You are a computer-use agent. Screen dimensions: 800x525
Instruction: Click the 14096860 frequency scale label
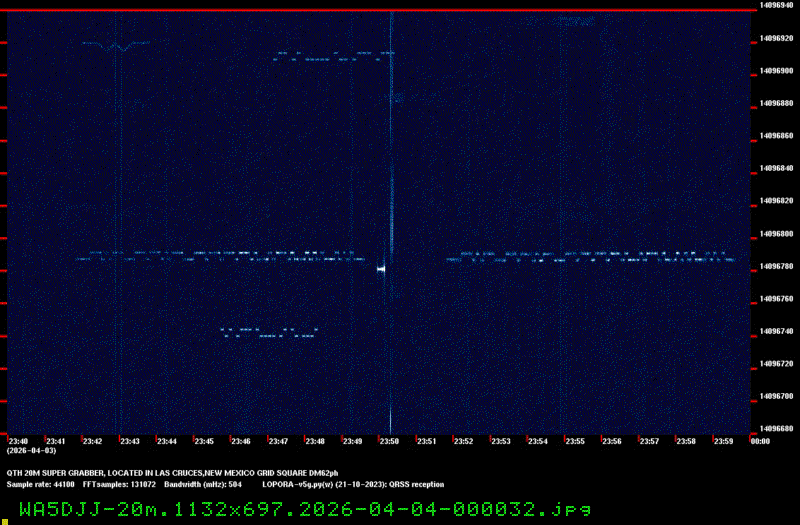[x=777, y=135]
